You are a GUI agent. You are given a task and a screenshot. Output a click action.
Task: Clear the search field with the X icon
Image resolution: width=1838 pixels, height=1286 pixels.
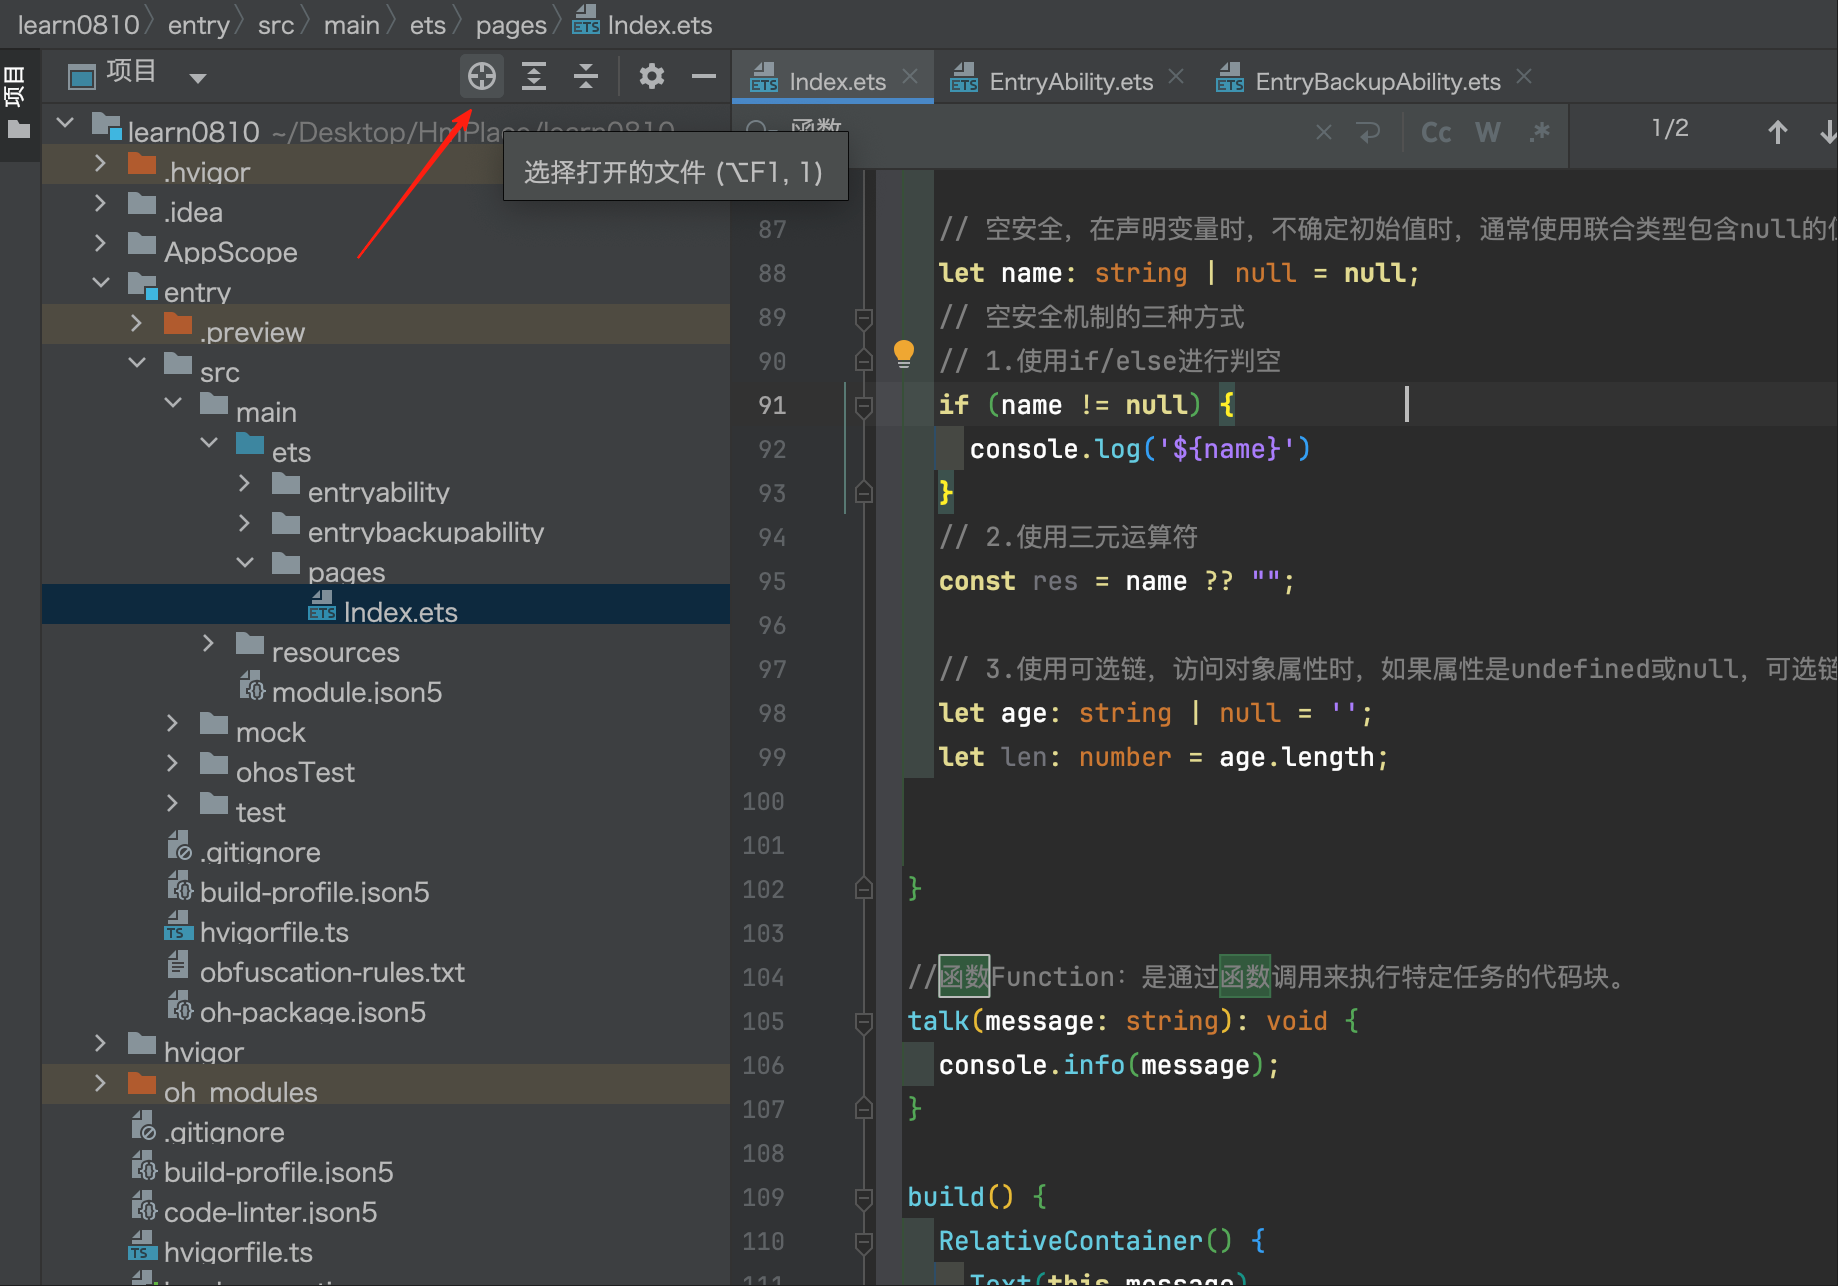1323,132
